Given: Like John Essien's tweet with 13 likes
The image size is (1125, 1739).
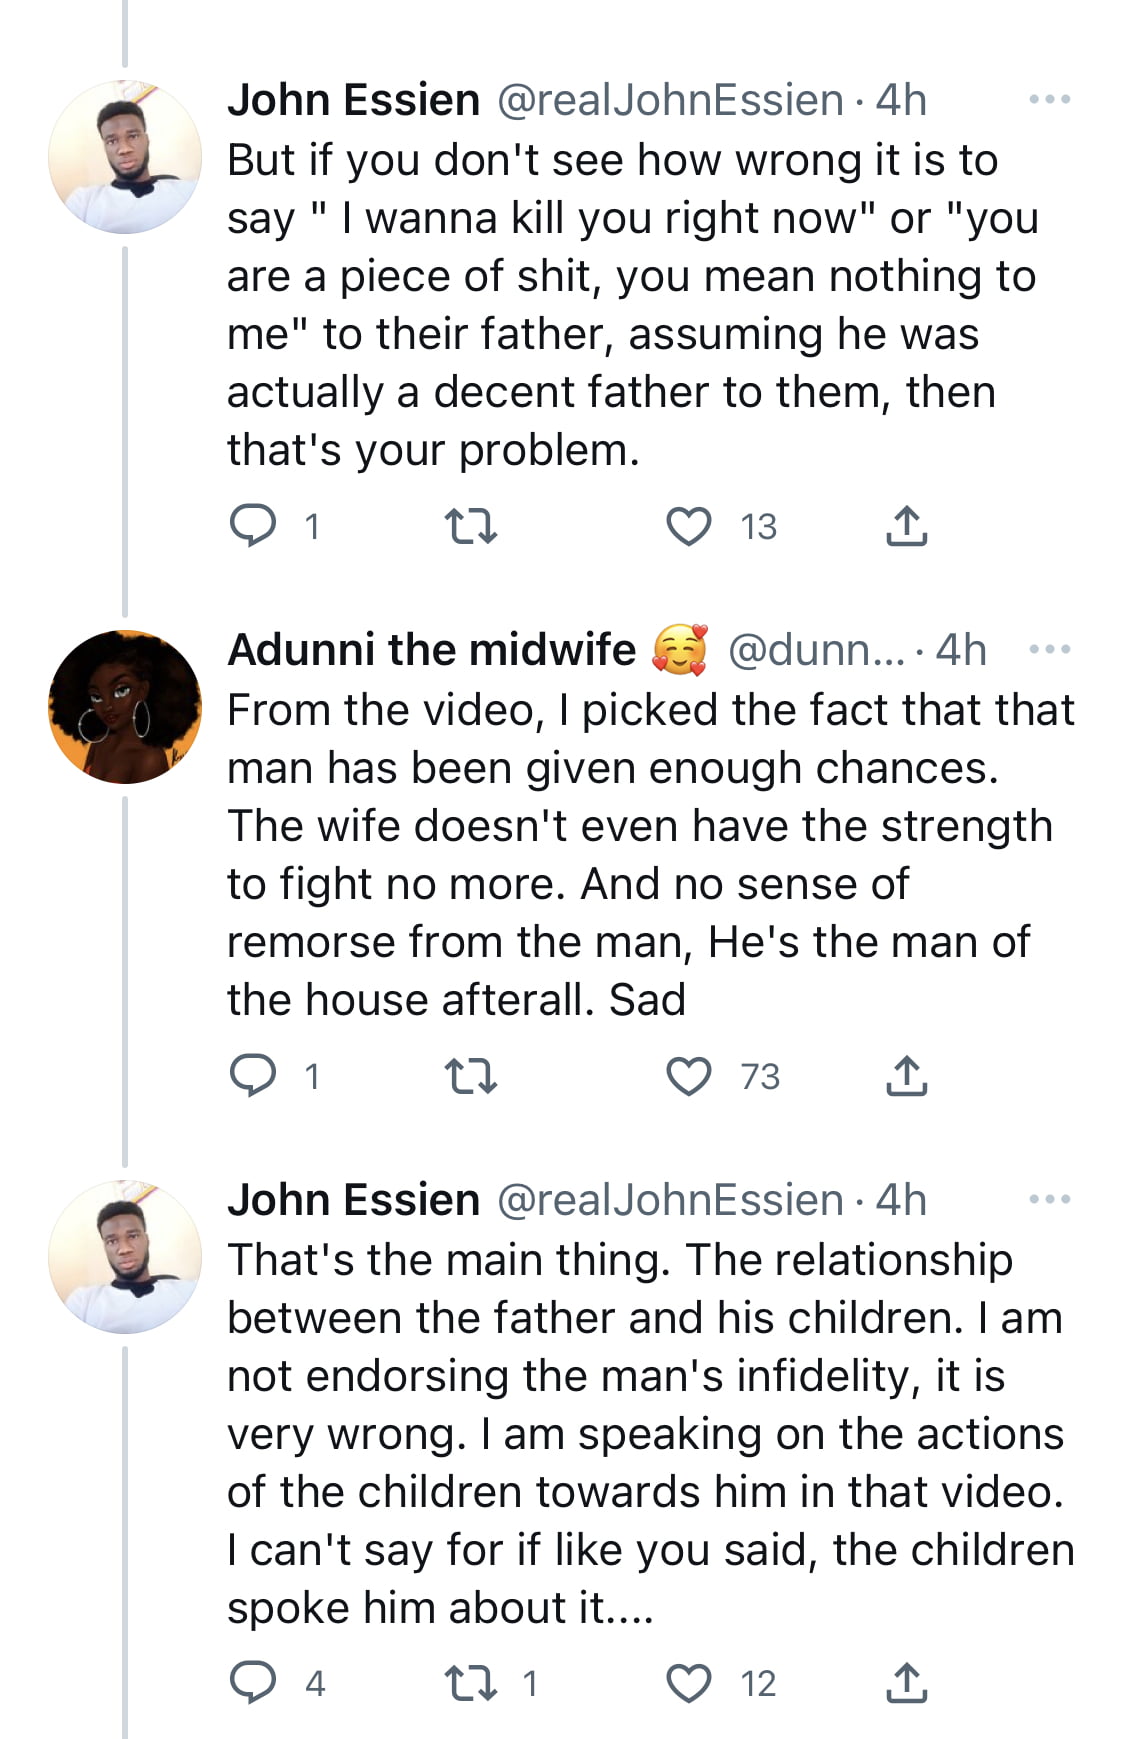Looking at the screenshot, I should 689,526.
